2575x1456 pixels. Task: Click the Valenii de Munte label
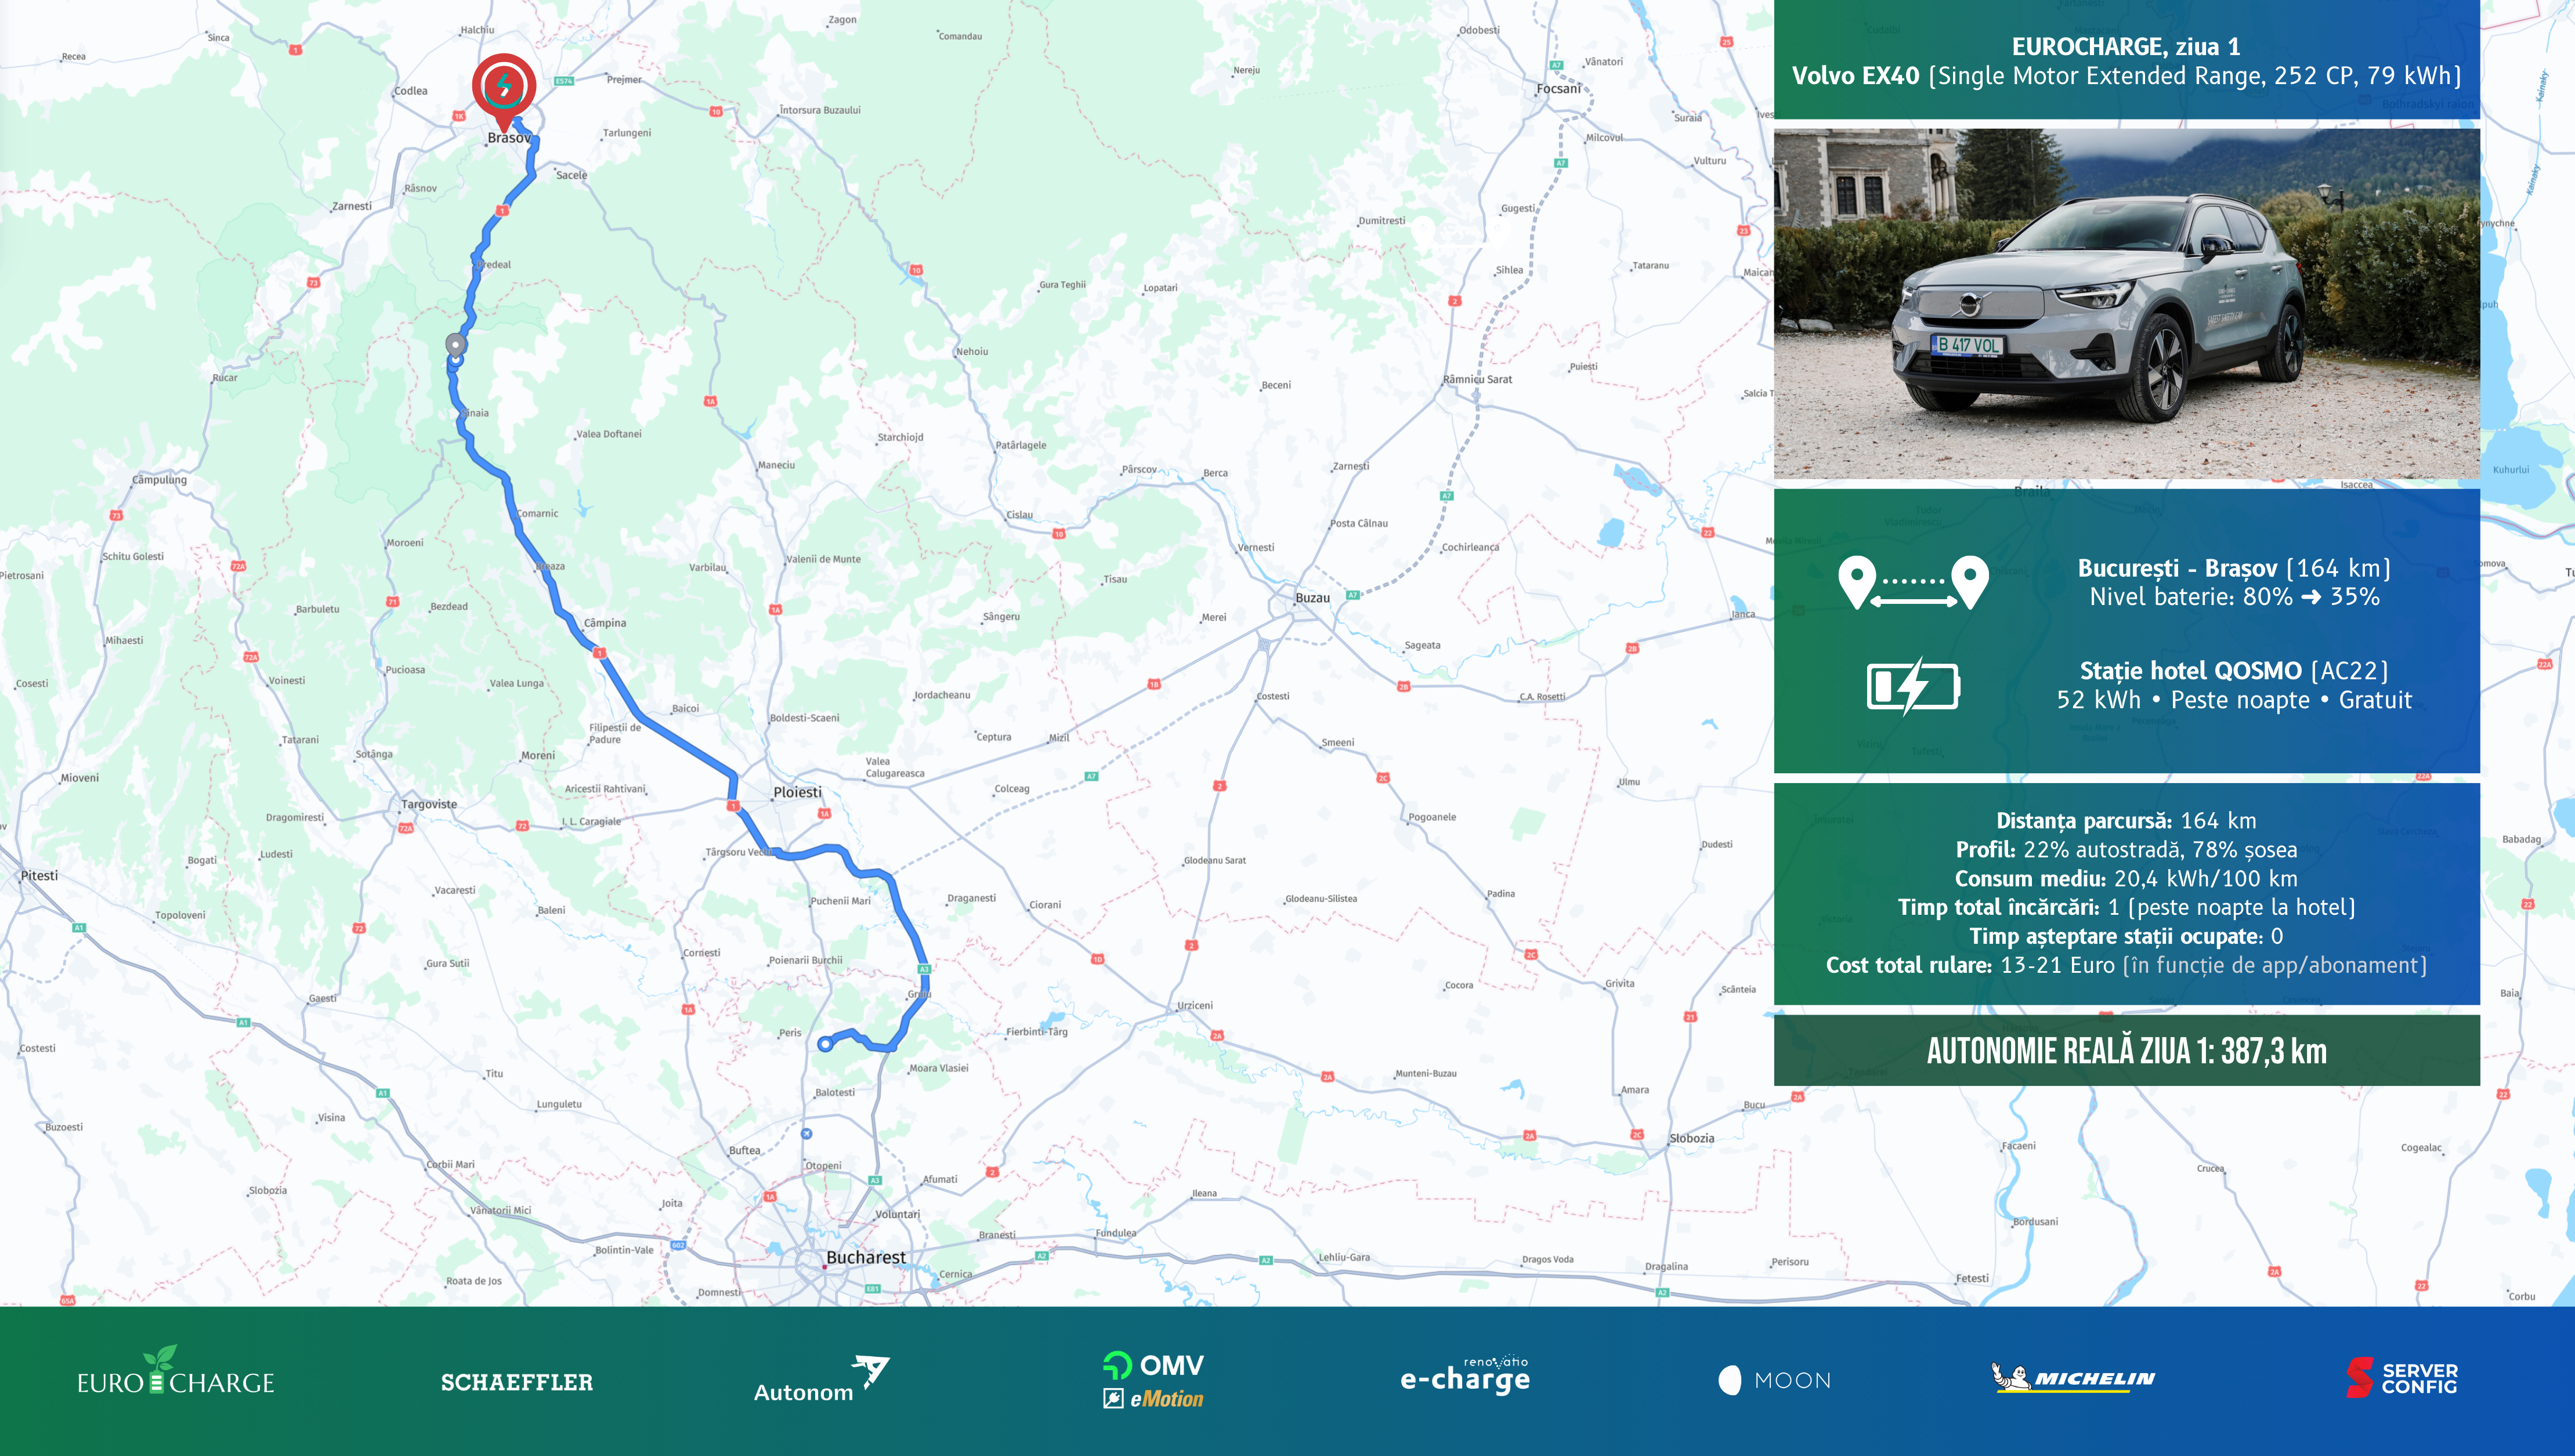(824, 560)
